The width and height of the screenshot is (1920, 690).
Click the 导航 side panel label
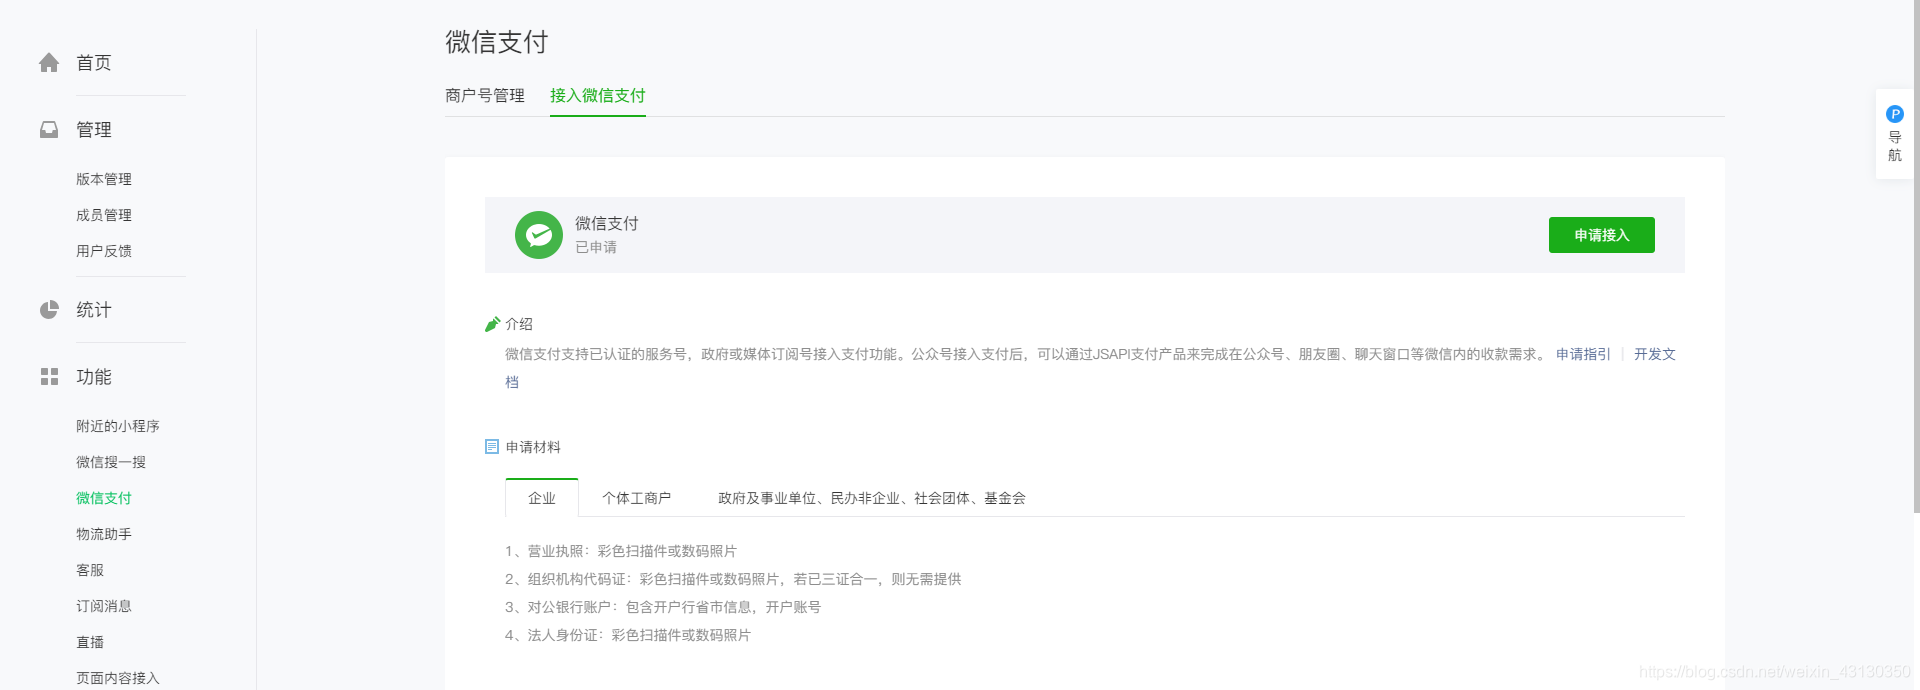point(1895,146)
